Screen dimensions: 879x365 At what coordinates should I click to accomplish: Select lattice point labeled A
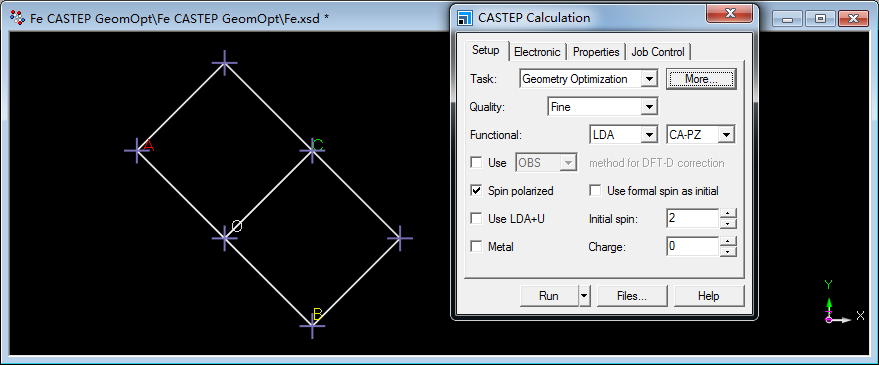(137, 150)
